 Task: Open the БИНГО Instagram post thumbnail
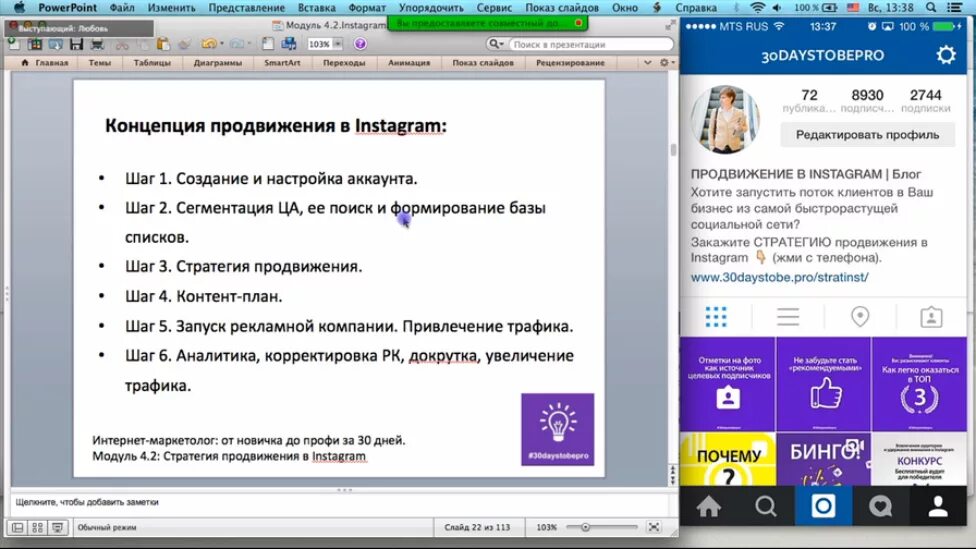(x=823, y=460)
